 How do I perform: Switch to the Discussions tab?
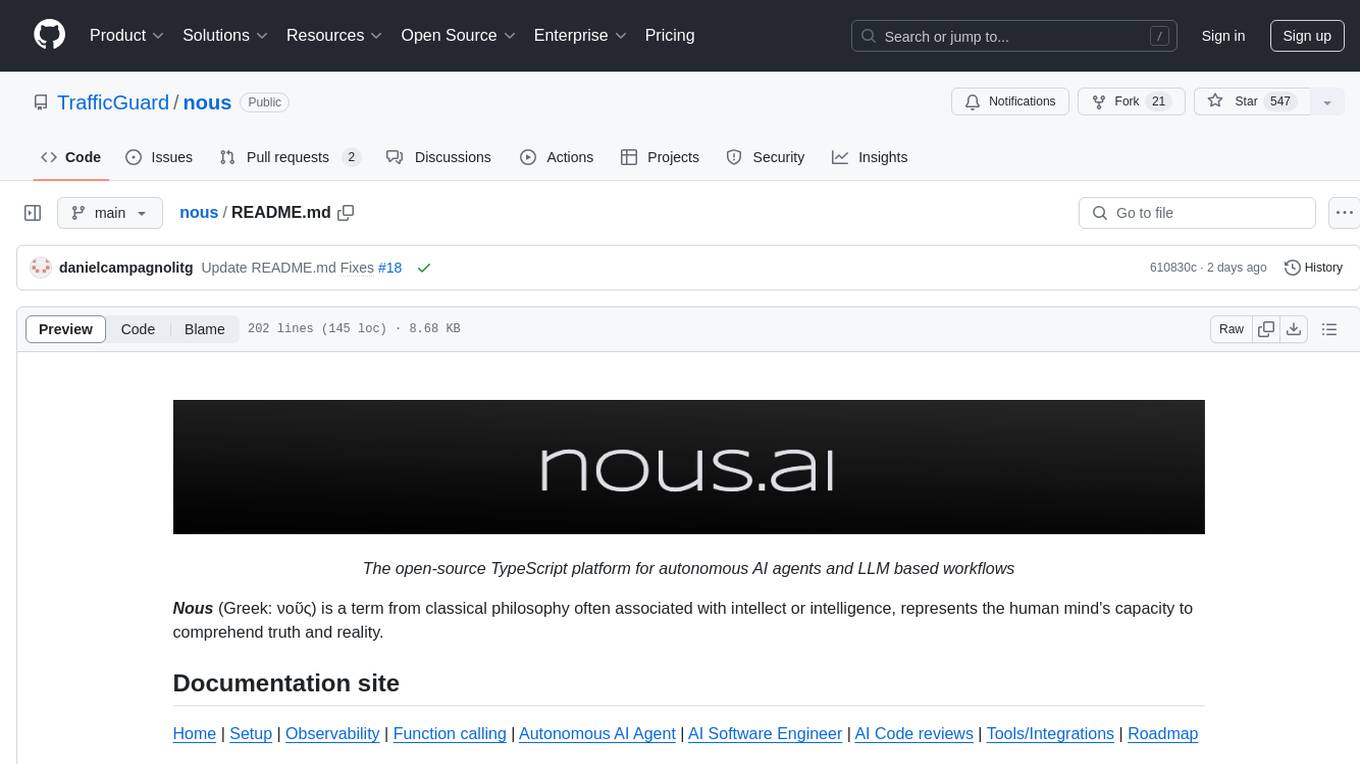pos(438,157)
